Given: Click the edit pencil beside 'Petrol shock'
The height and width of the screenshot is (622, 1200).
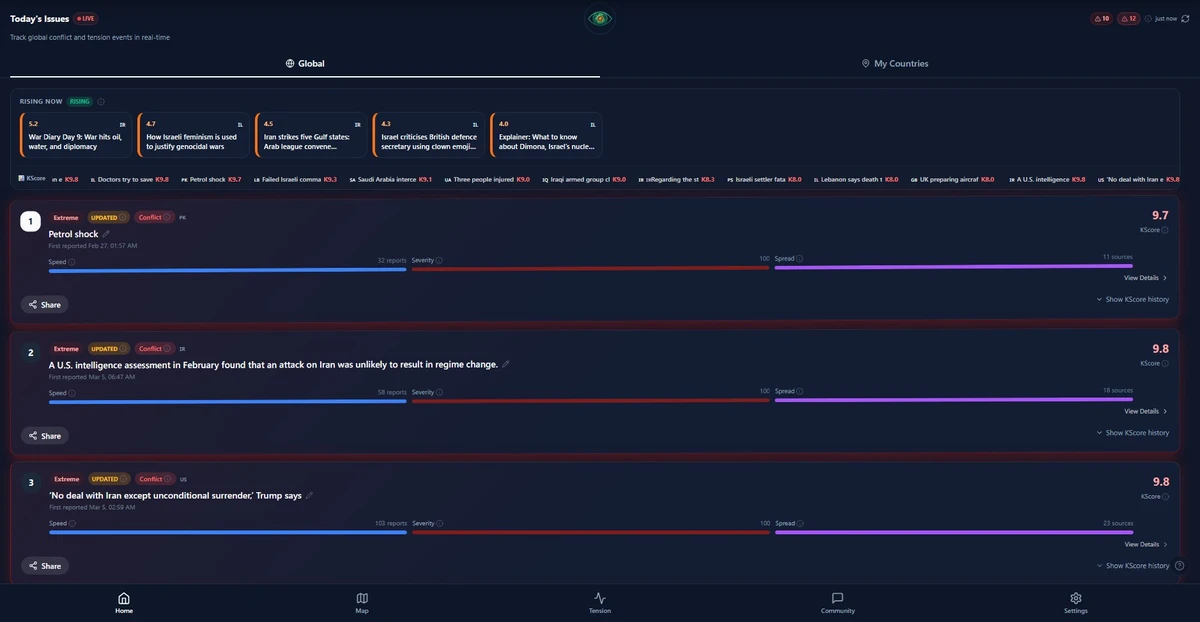Looking at the screenshot, I should coord(106,234).
